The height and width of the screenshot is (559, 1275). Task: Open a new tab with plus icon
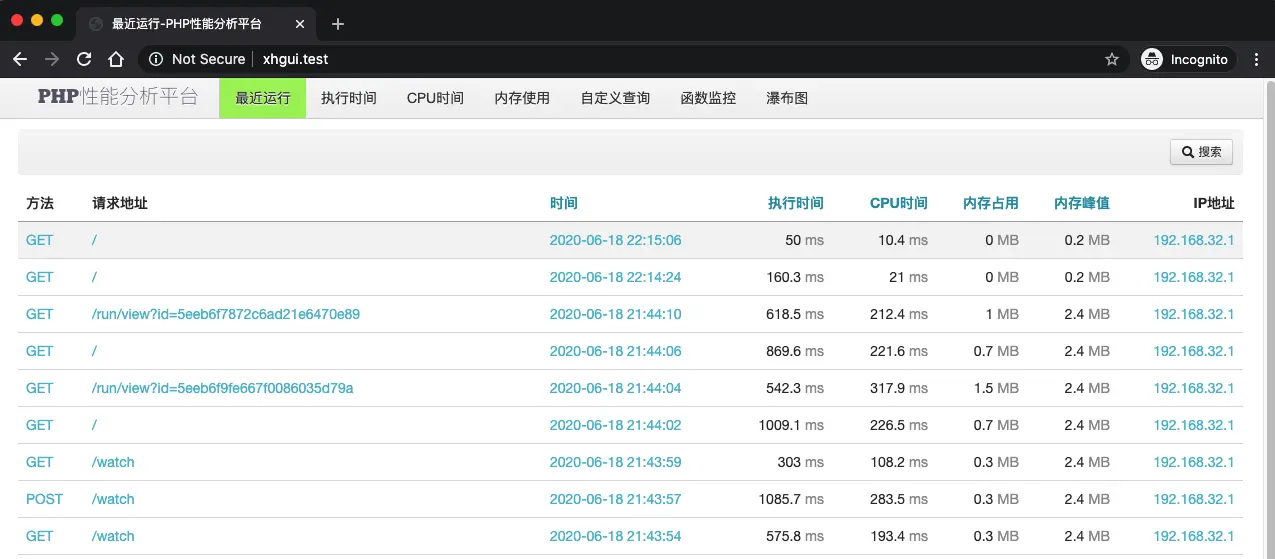click(338, 24)
